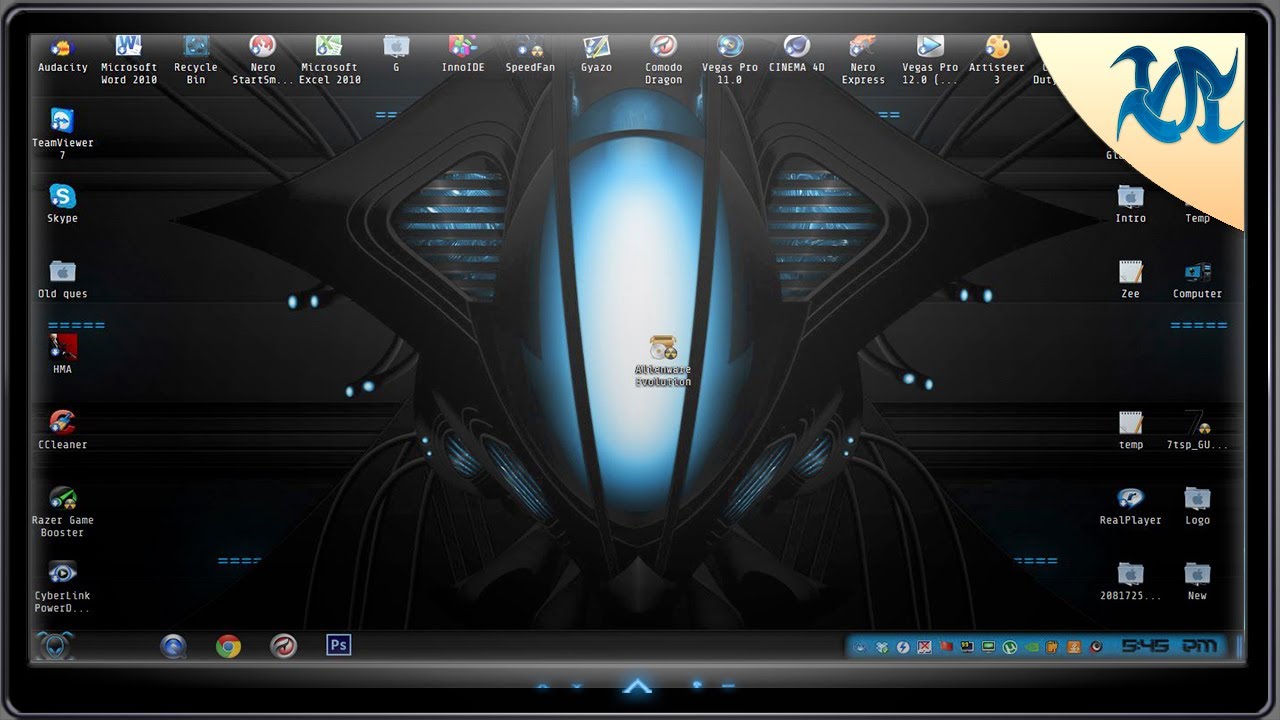The image size is (1280, 720).
Task: Open the lightning bolt tray icon
Action: (x=903, y=647)
